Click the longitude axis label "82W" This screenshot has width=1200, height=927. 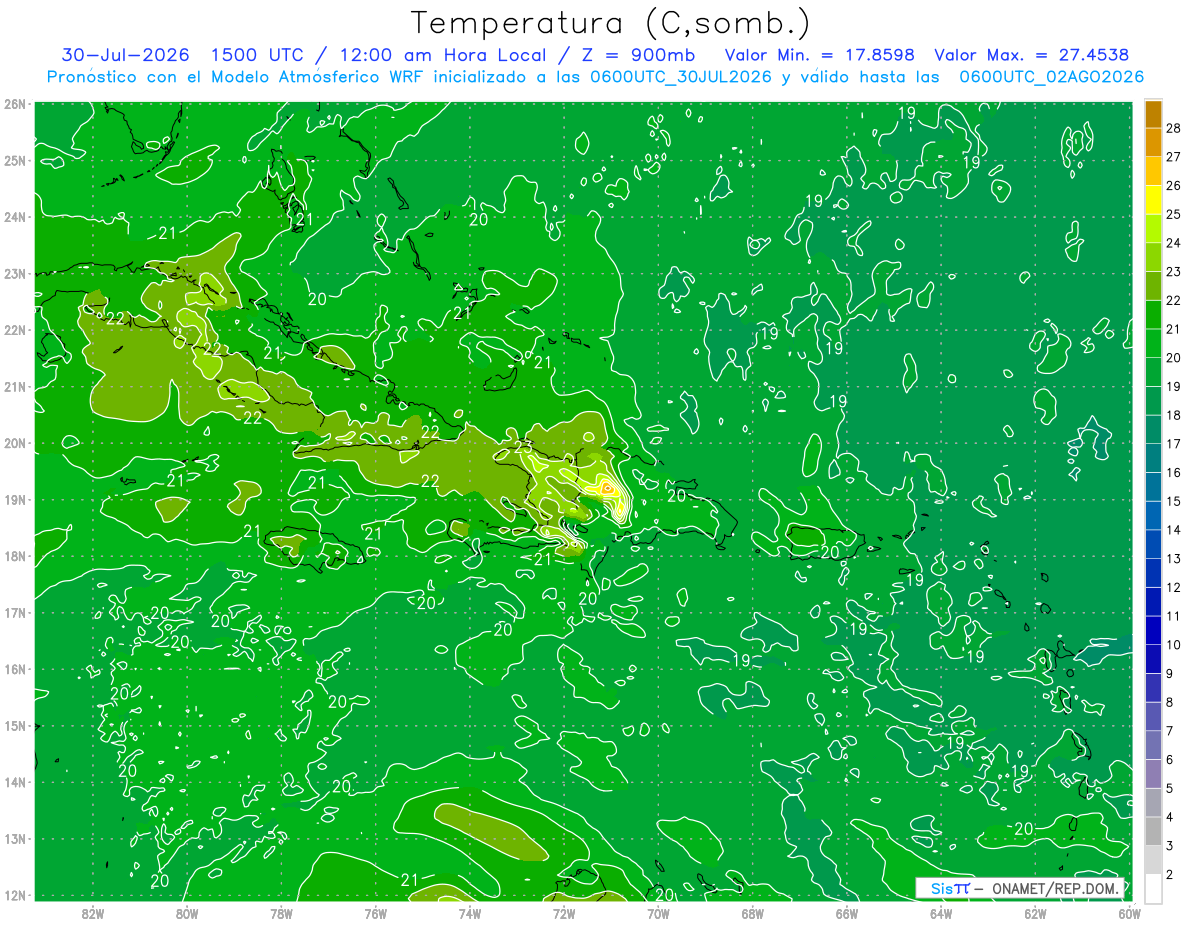click(93, 913)
